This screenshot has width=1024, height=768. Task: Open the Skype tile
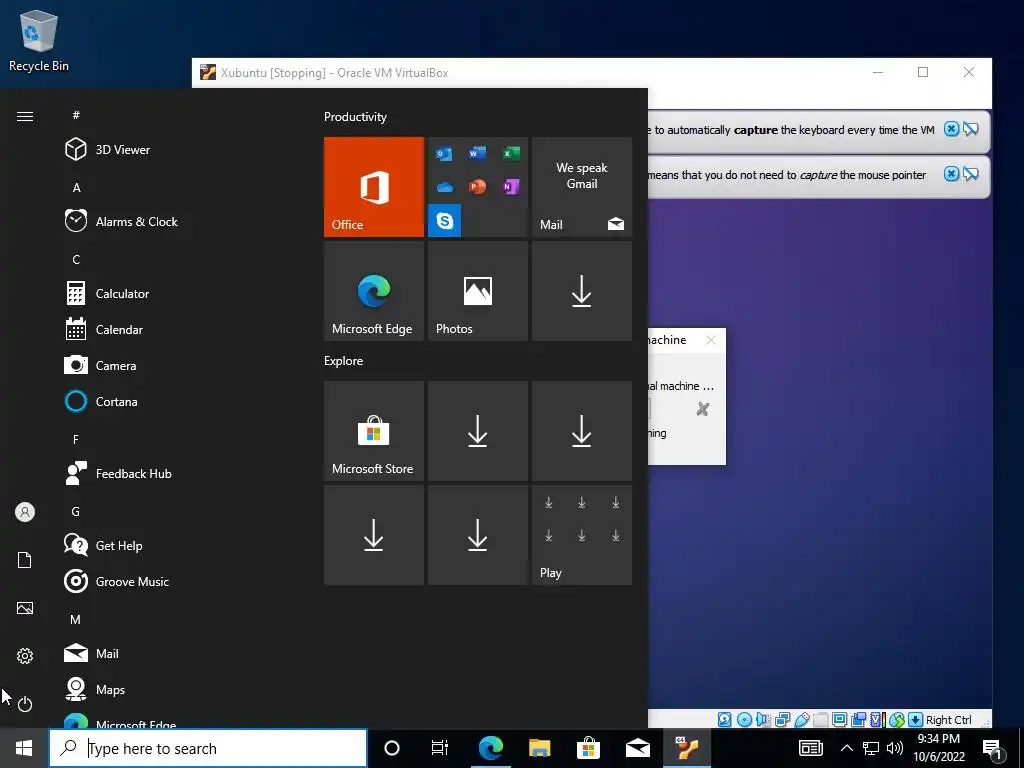[x=445, y=221]
